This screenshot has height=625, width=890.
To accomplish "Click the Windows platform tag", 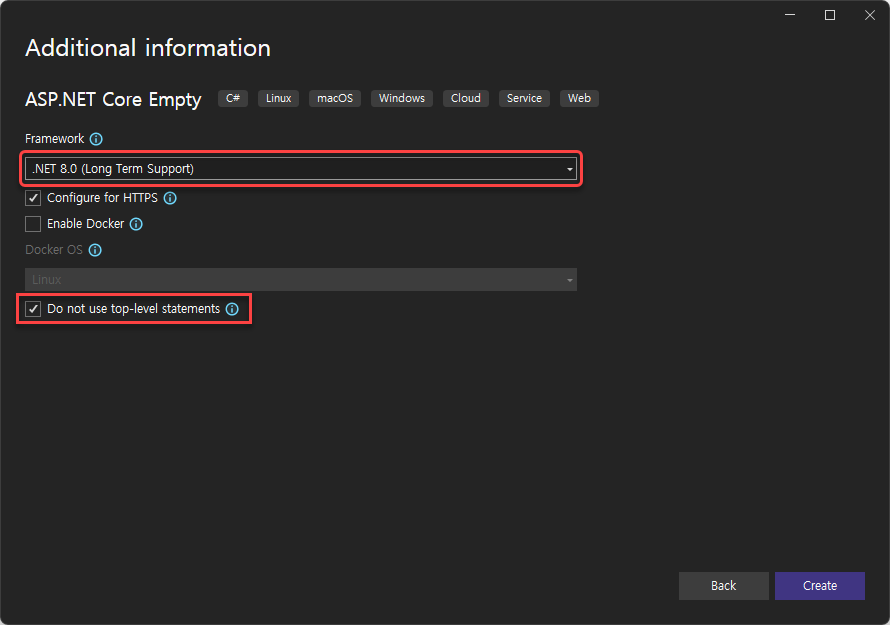I will pyautogui.click(x=402, y=98).
